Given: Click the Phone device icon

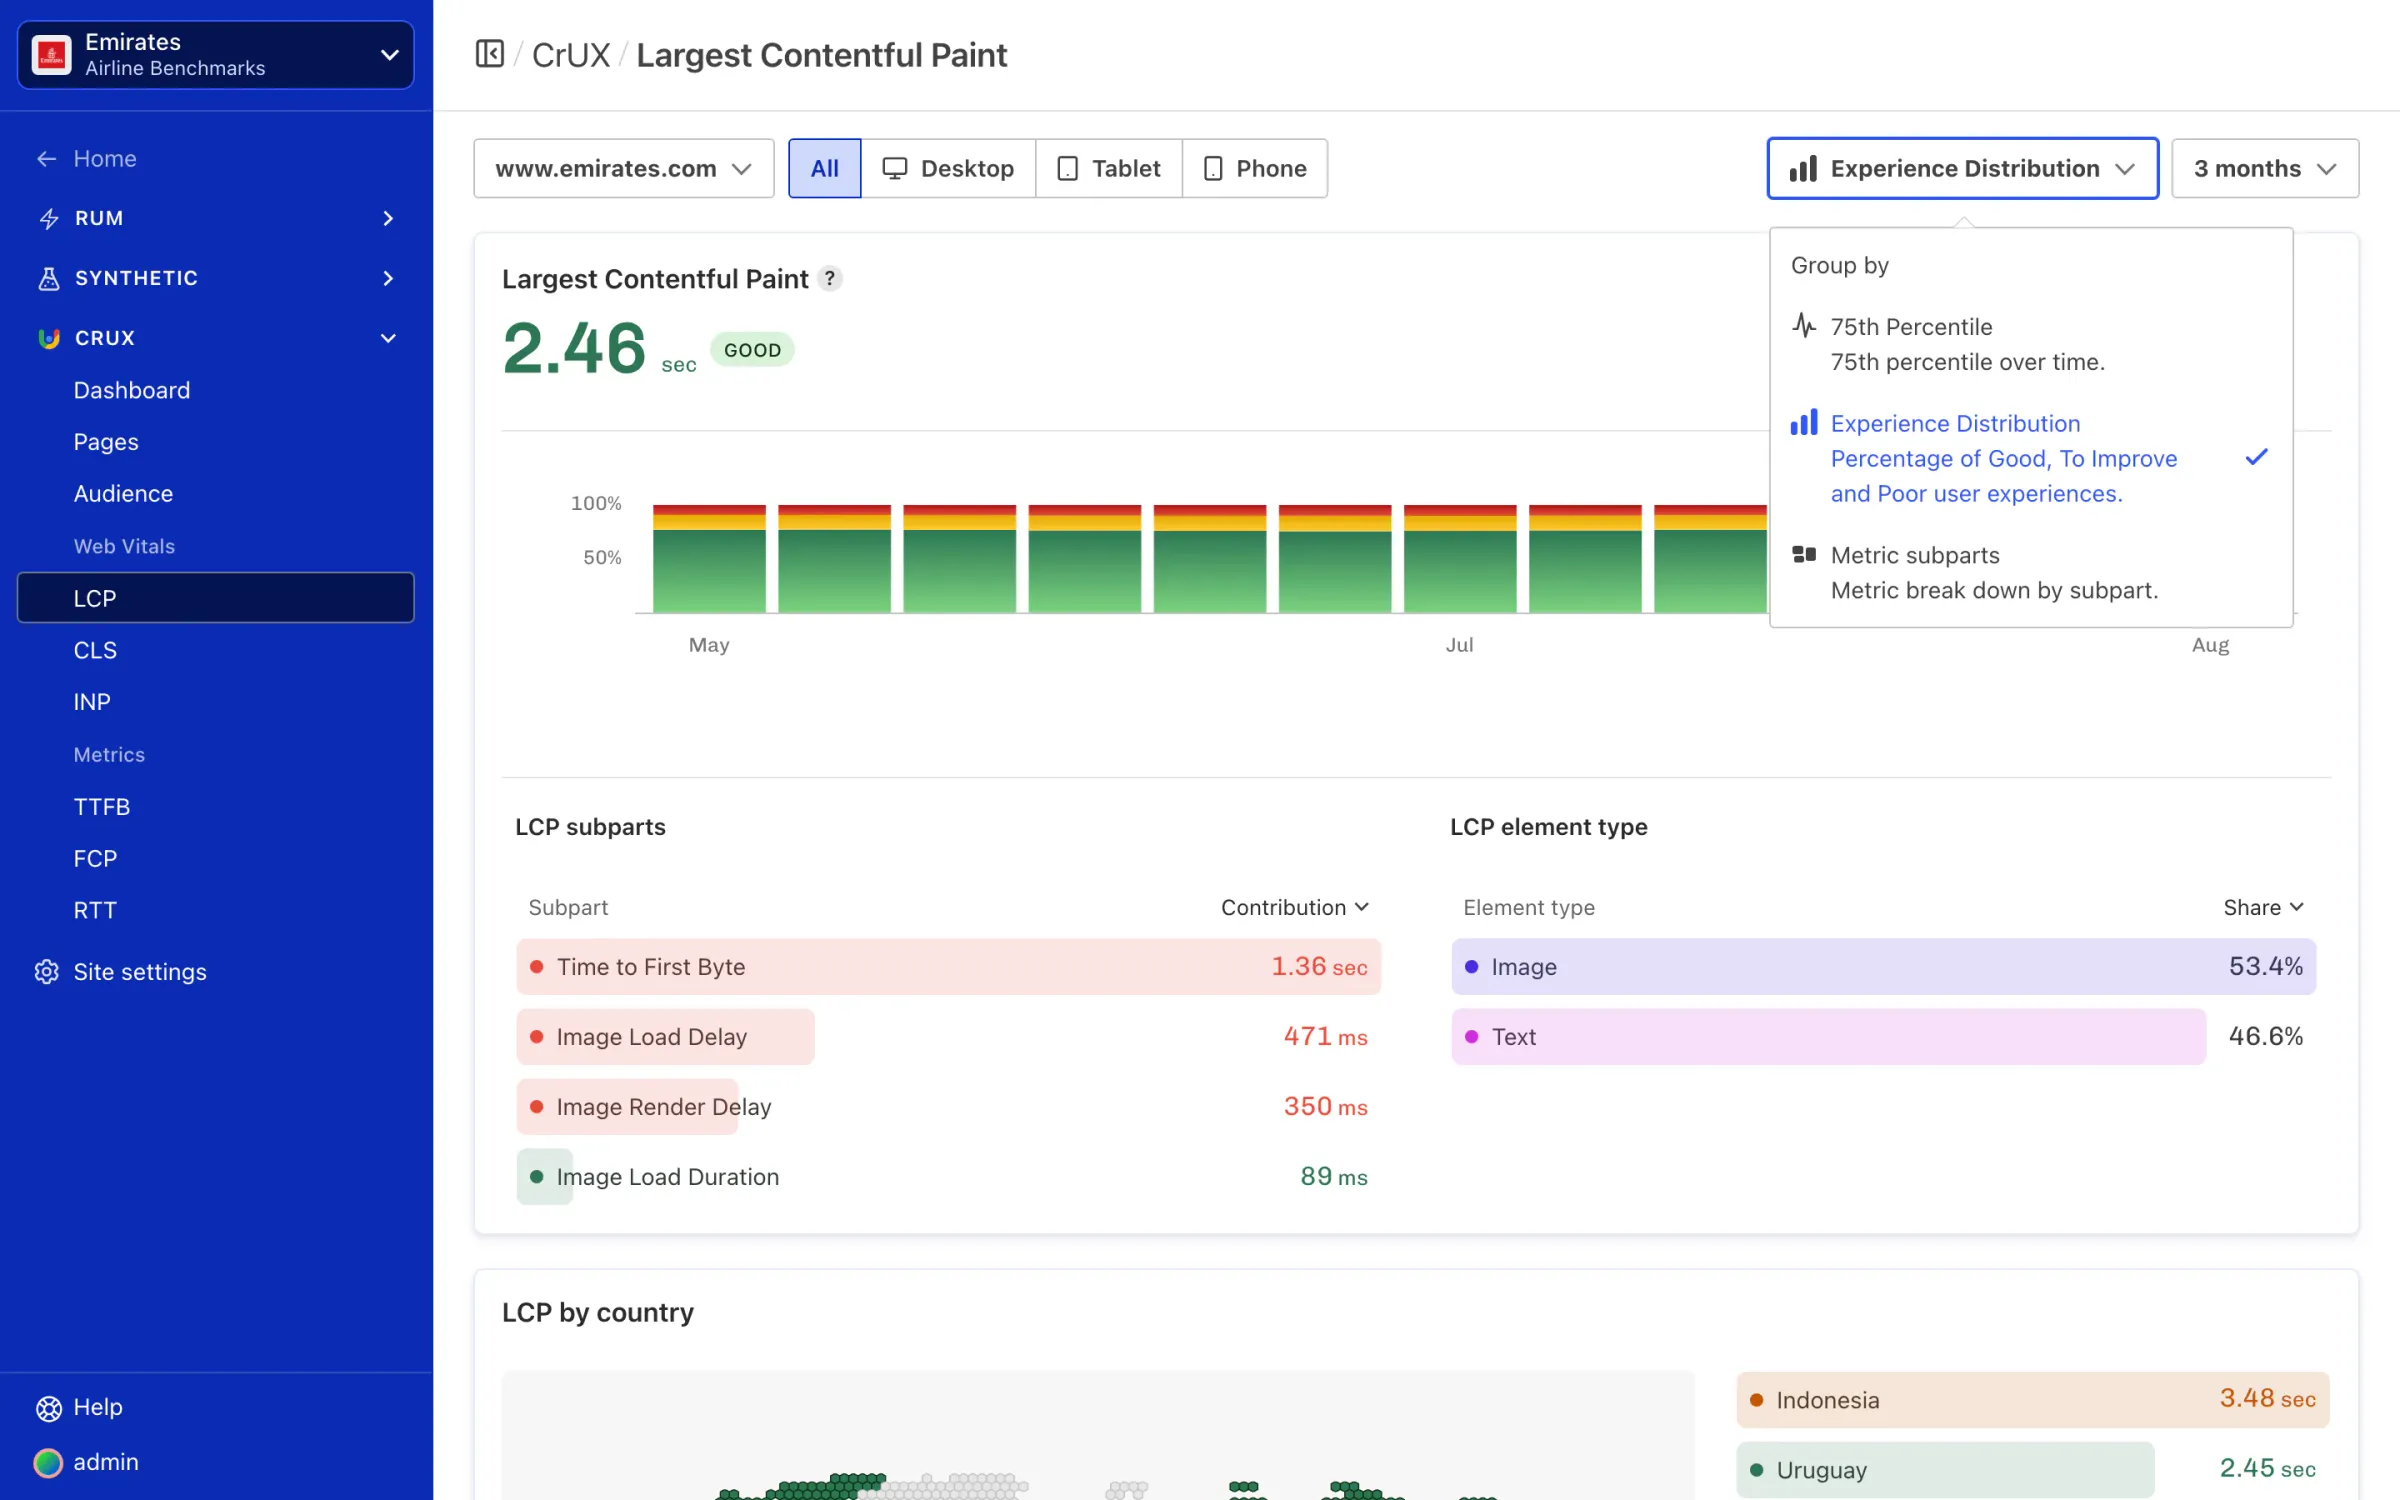Looking at the screenshot, I should coord(1213,168).
